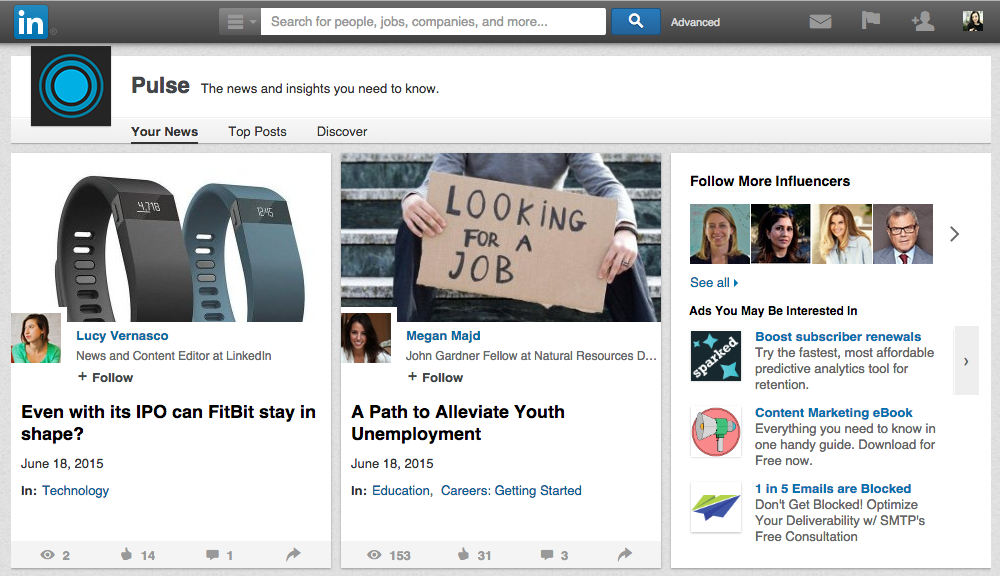Show next influencers with the right chevron
Viewport: 1000px width, 576px height.
(x=954, y=234)
